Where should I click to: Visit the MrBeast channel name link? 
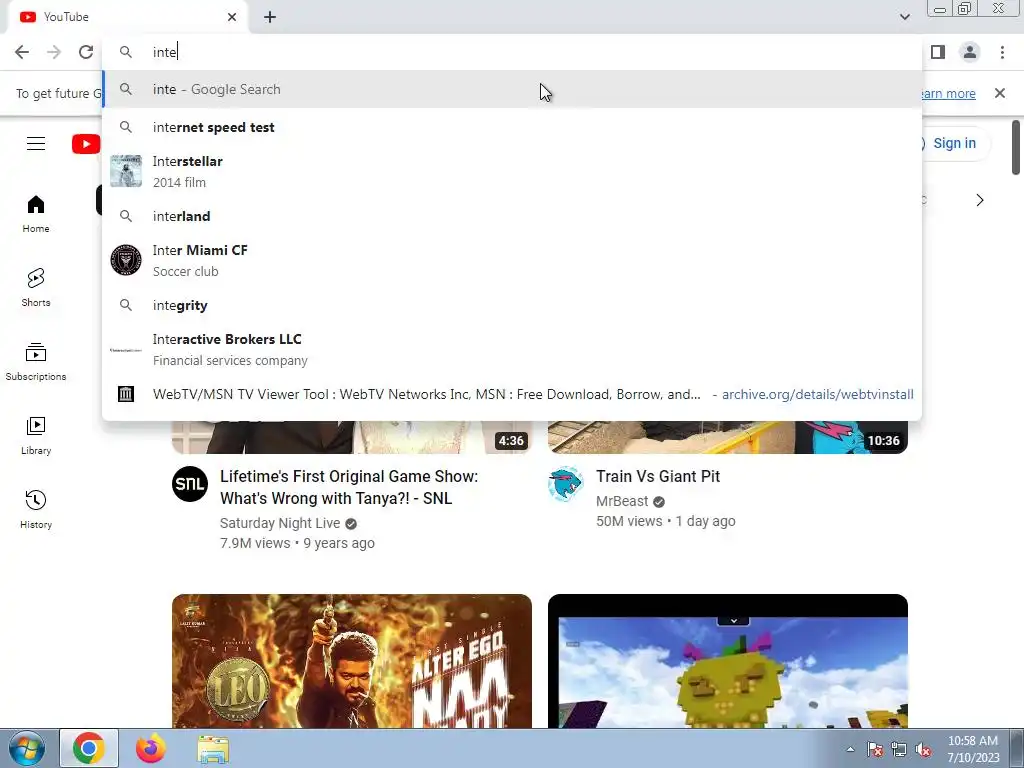622,501
